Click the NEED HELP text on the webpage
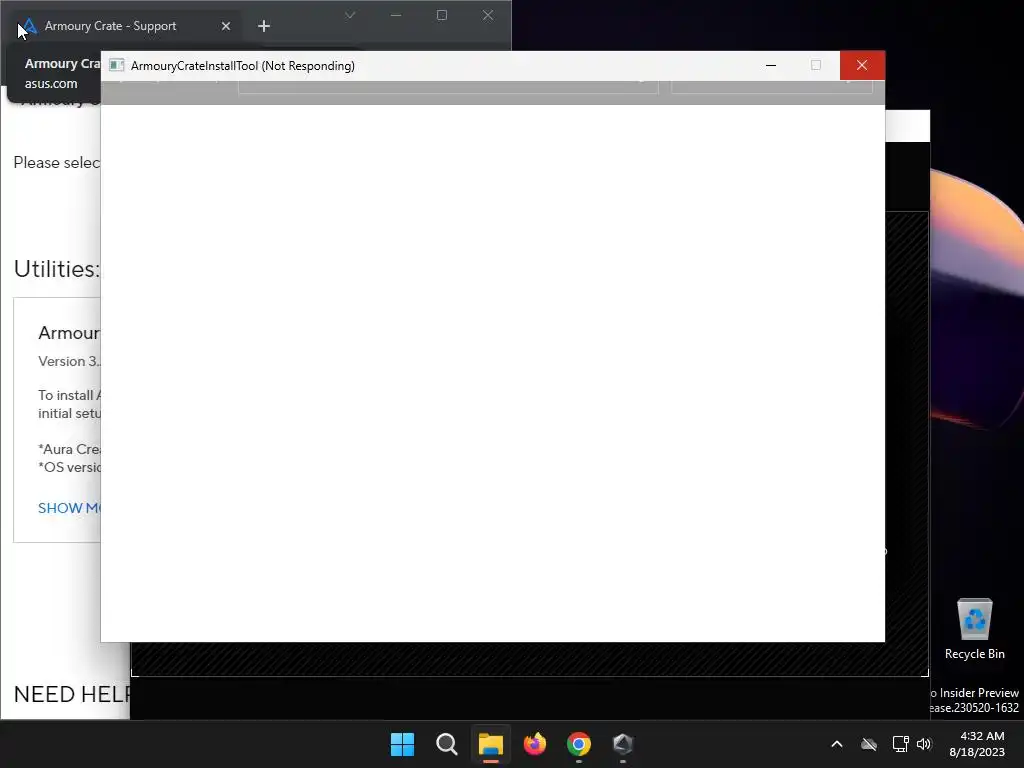1024x768 pixels. 72,694
